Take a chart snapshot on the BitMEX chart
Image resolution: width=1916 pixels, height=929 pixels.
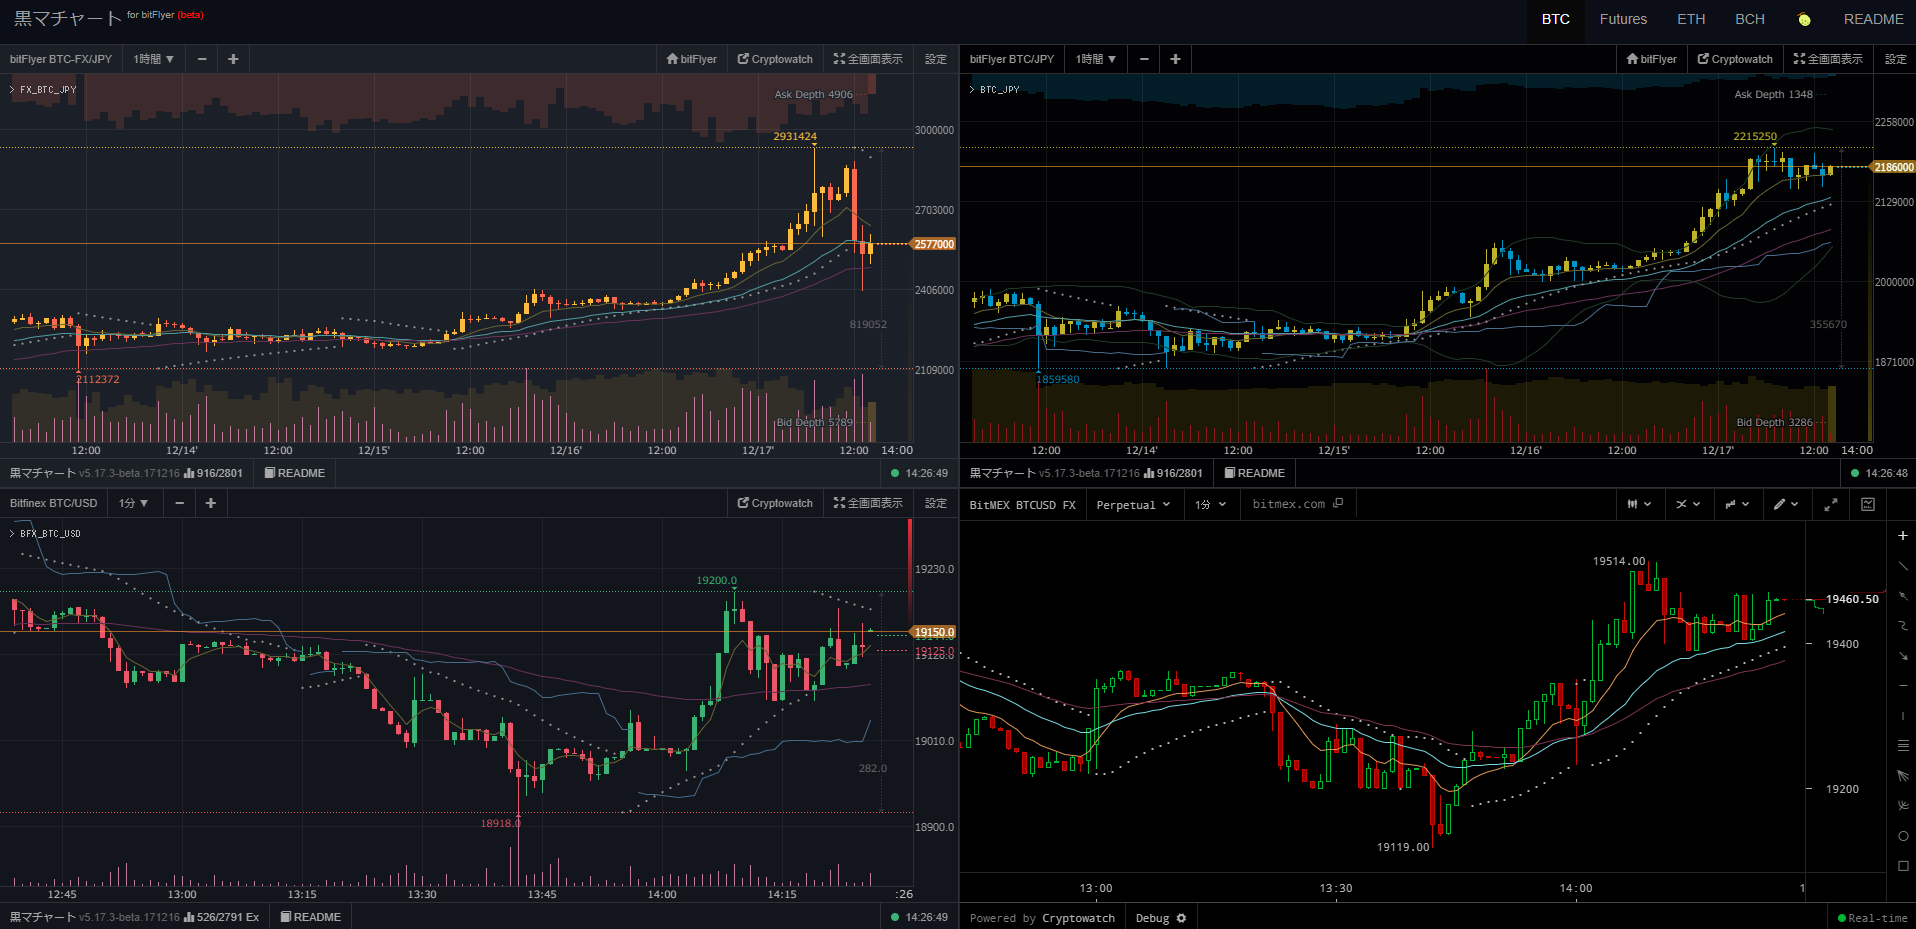click(x=1867, y=504)
